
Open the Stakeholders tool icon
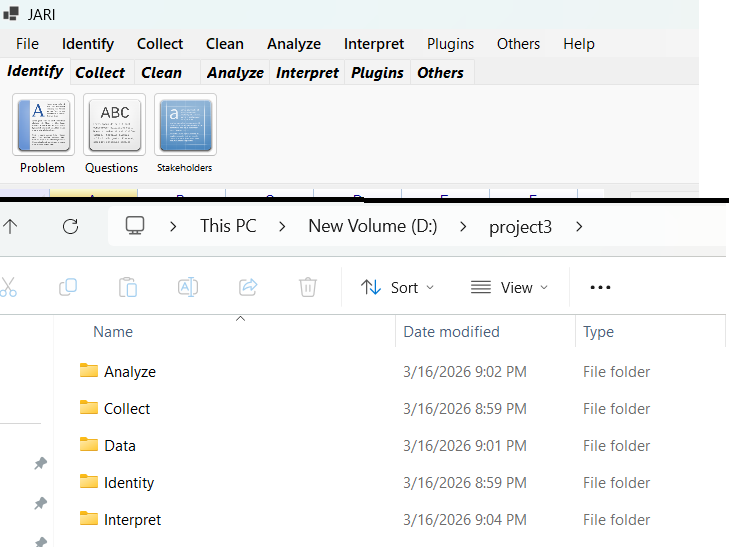click(x=185, y=125)
